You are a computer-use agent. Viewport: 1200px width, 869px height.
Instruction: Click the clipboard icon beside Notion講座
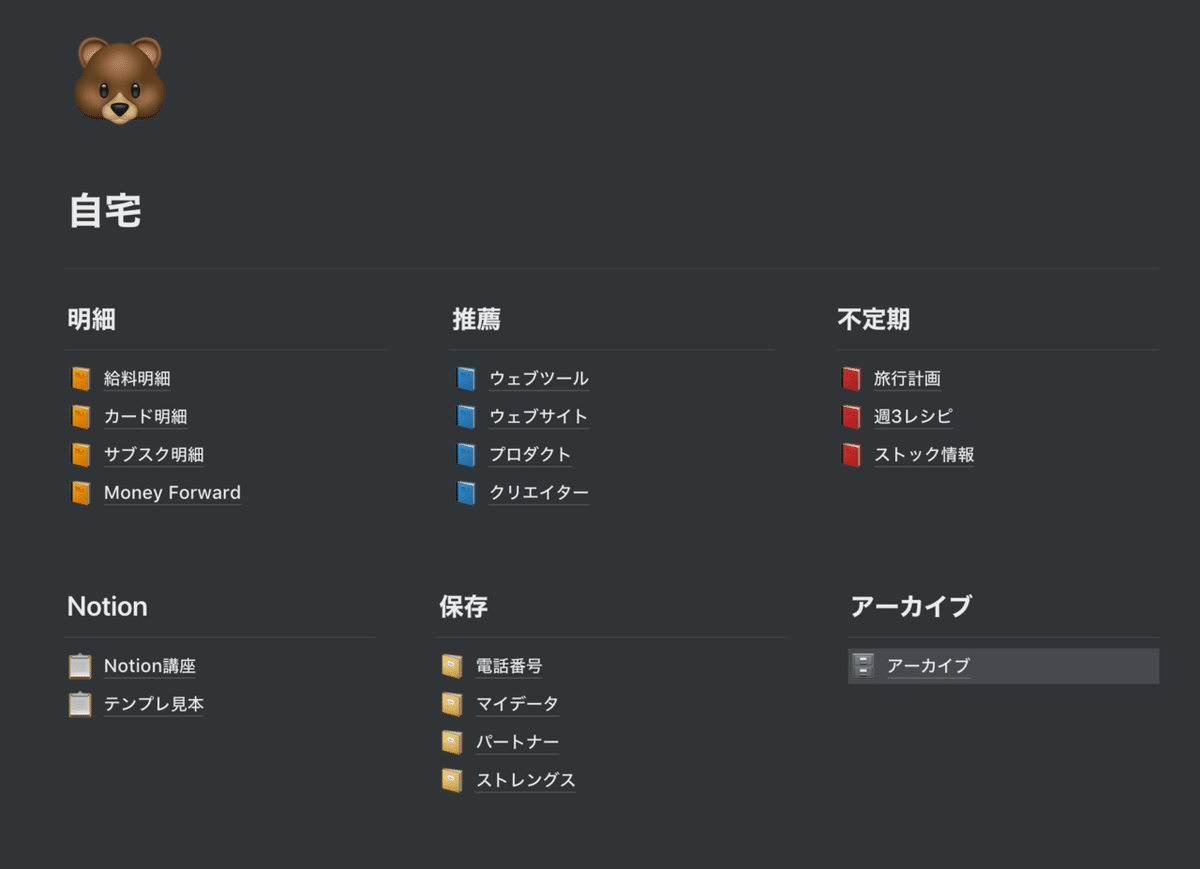tap(80, 666)
